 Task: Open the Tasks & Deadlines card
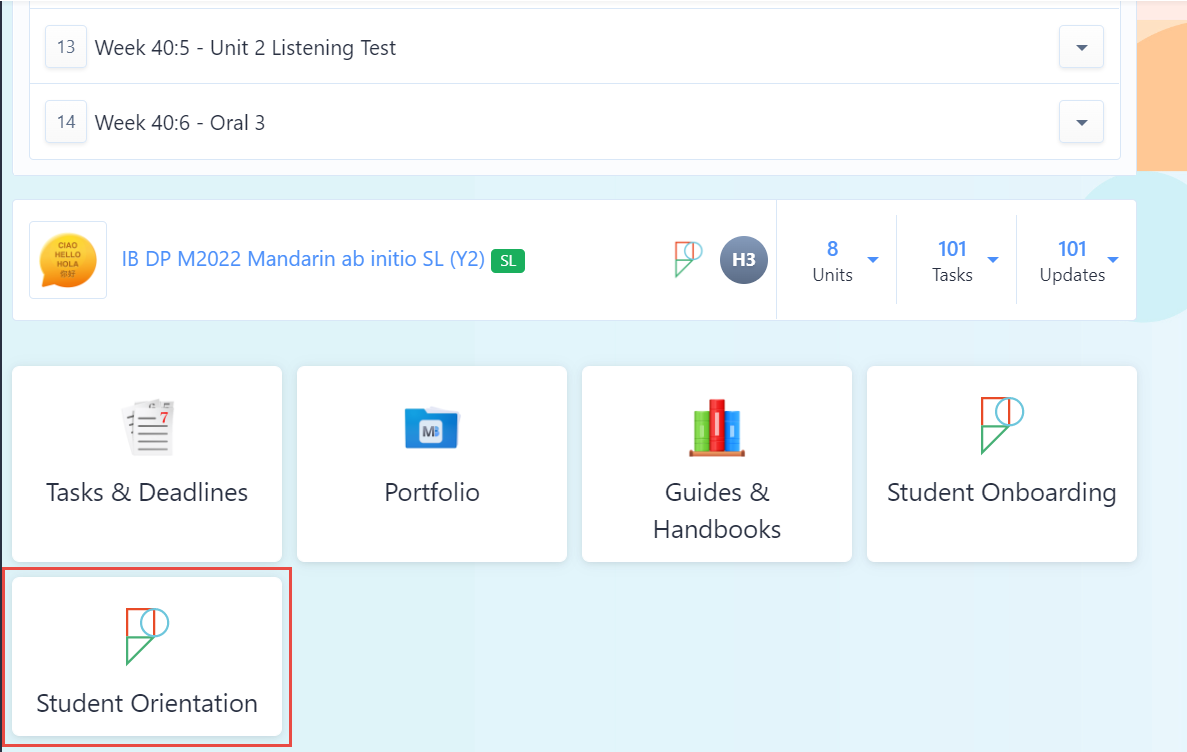pyautogui.click(x=147, y=464)
